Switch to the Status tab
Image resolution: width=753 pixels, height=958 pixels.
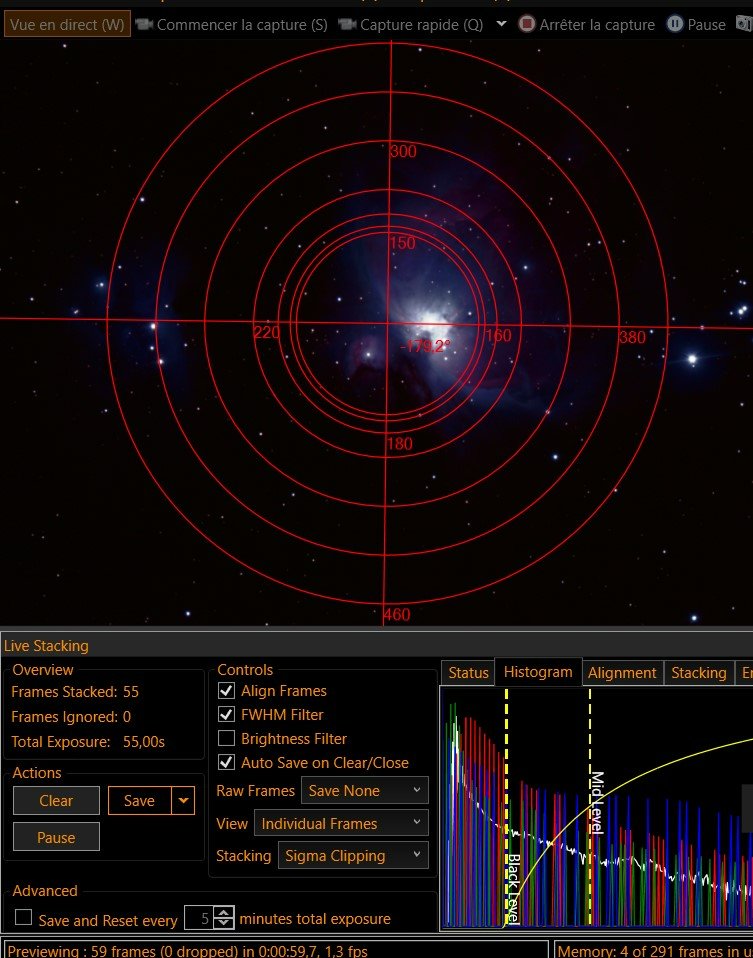click(x=468, y=673)
